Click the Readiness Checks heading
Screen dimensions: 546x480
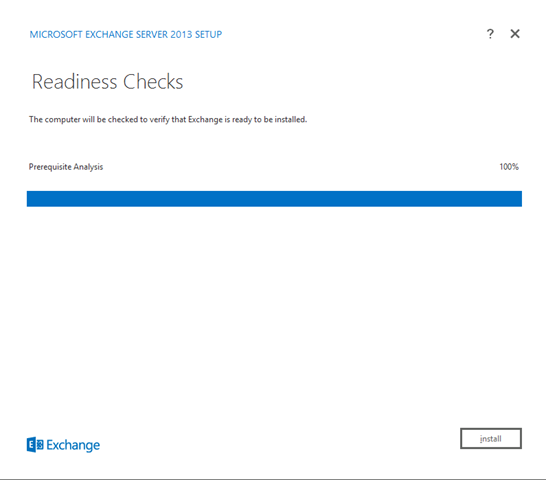[107, 82]
